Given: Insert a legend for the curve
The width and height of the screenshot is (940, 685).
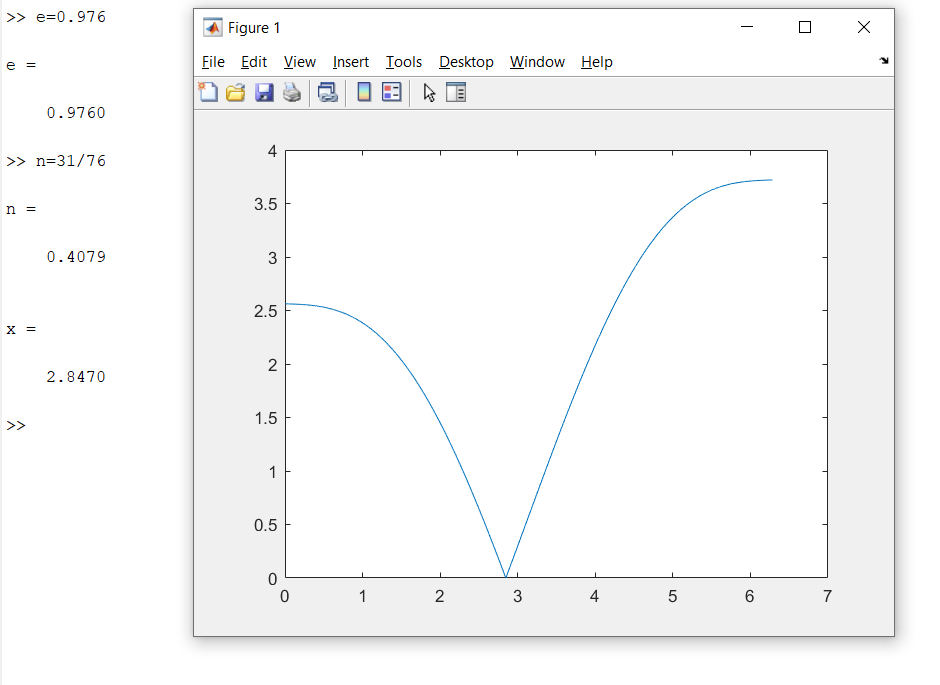Looking at the screenshot, I should 390,92.
